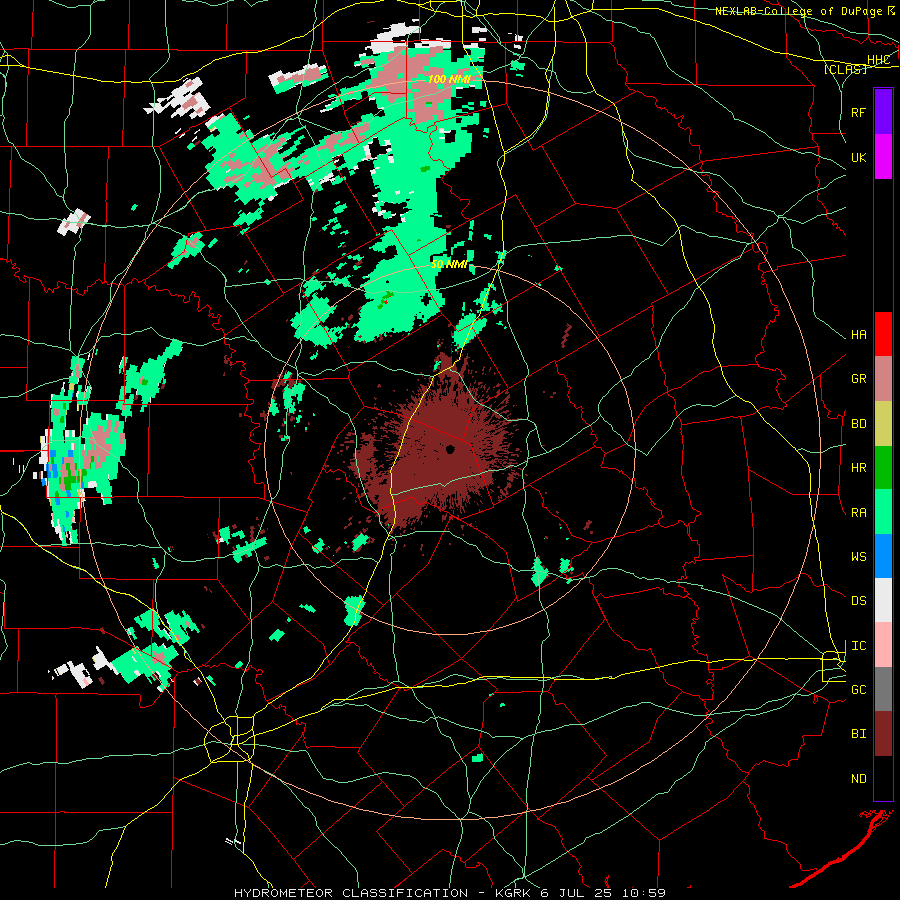
Task: Click the UK label beside the legend
Action: pos(858,157)
